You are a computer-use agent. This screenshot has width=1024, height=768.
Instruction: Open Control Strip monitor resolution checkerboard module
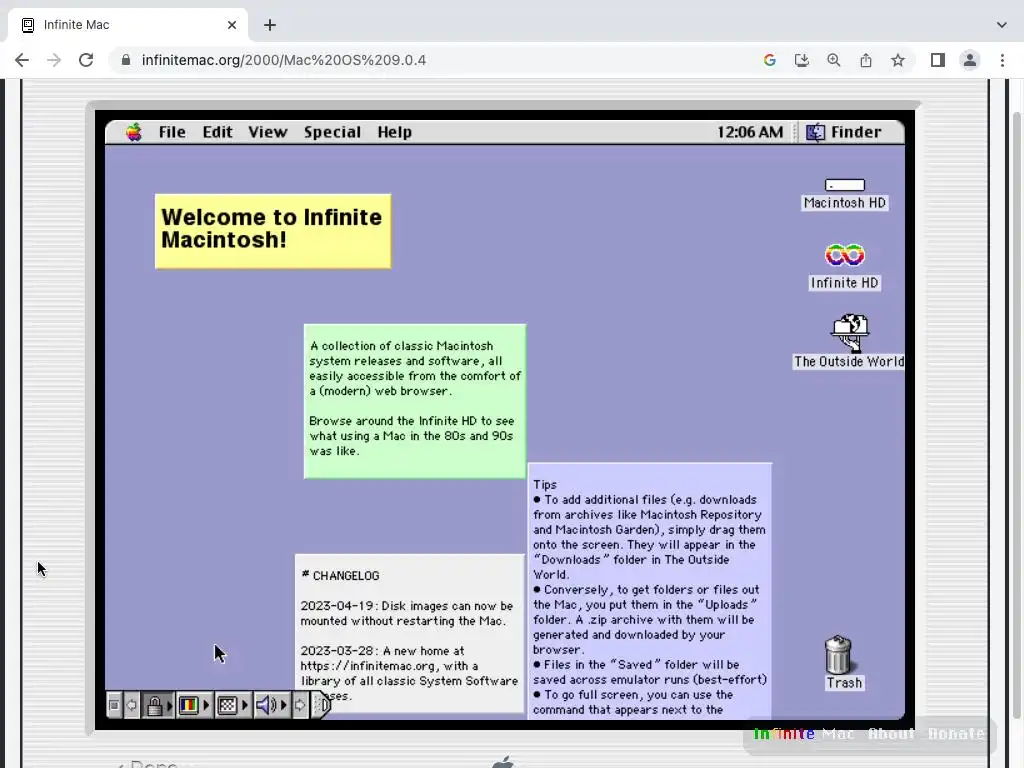click(x=227, y=705)
